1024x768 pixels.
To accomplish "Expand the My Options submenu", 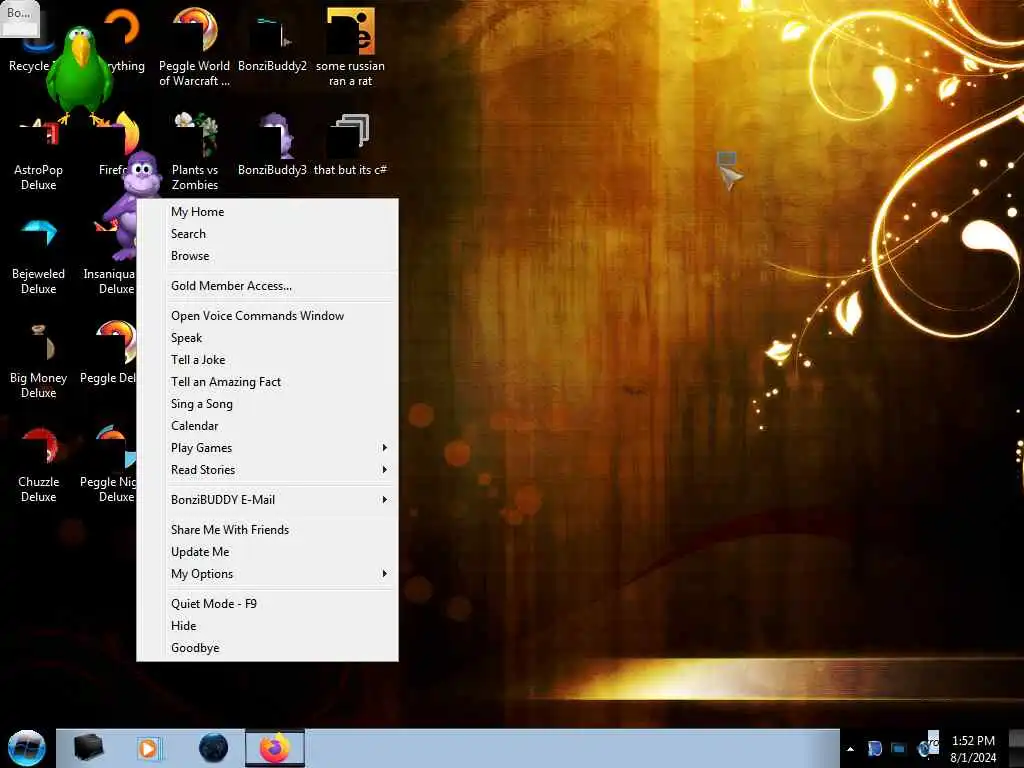I will pyautogui.click(x=267, y=573).
